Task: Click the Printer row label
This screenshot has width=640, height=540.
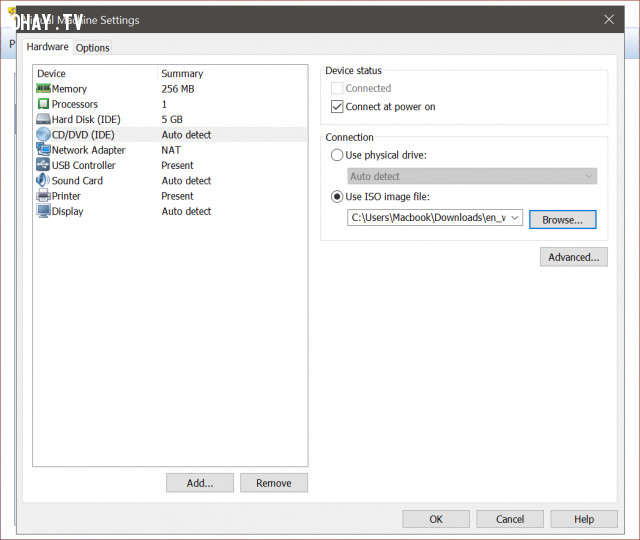Action: tap(66, 196)
